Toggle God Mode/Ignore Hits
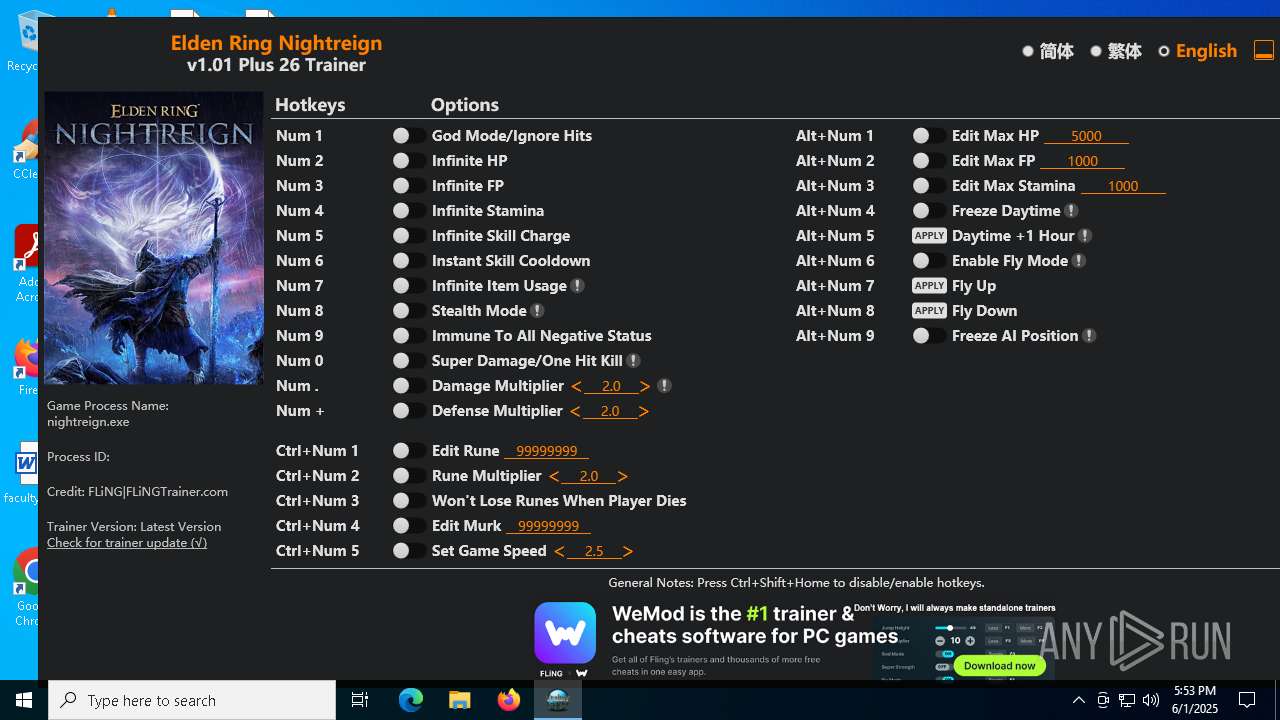 pyautogui.click(x=408, y=136)
